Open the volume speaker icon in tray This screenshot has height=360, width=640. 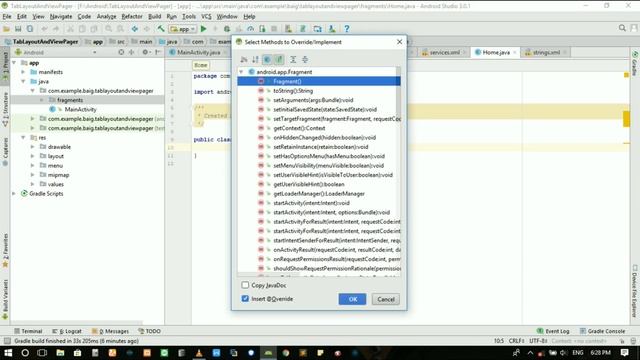pos(564,353)
